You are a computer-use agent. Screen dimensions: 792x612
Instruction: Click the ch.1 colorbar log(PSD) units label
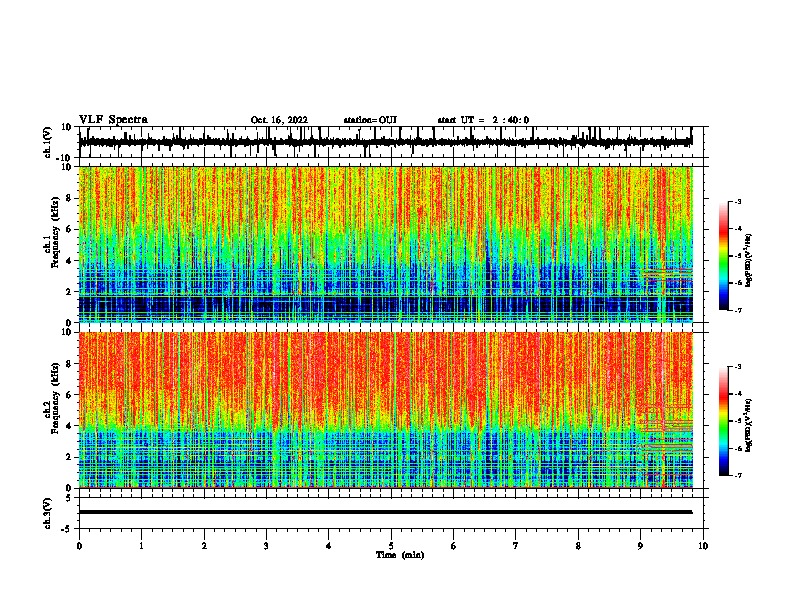pos(749,260)
